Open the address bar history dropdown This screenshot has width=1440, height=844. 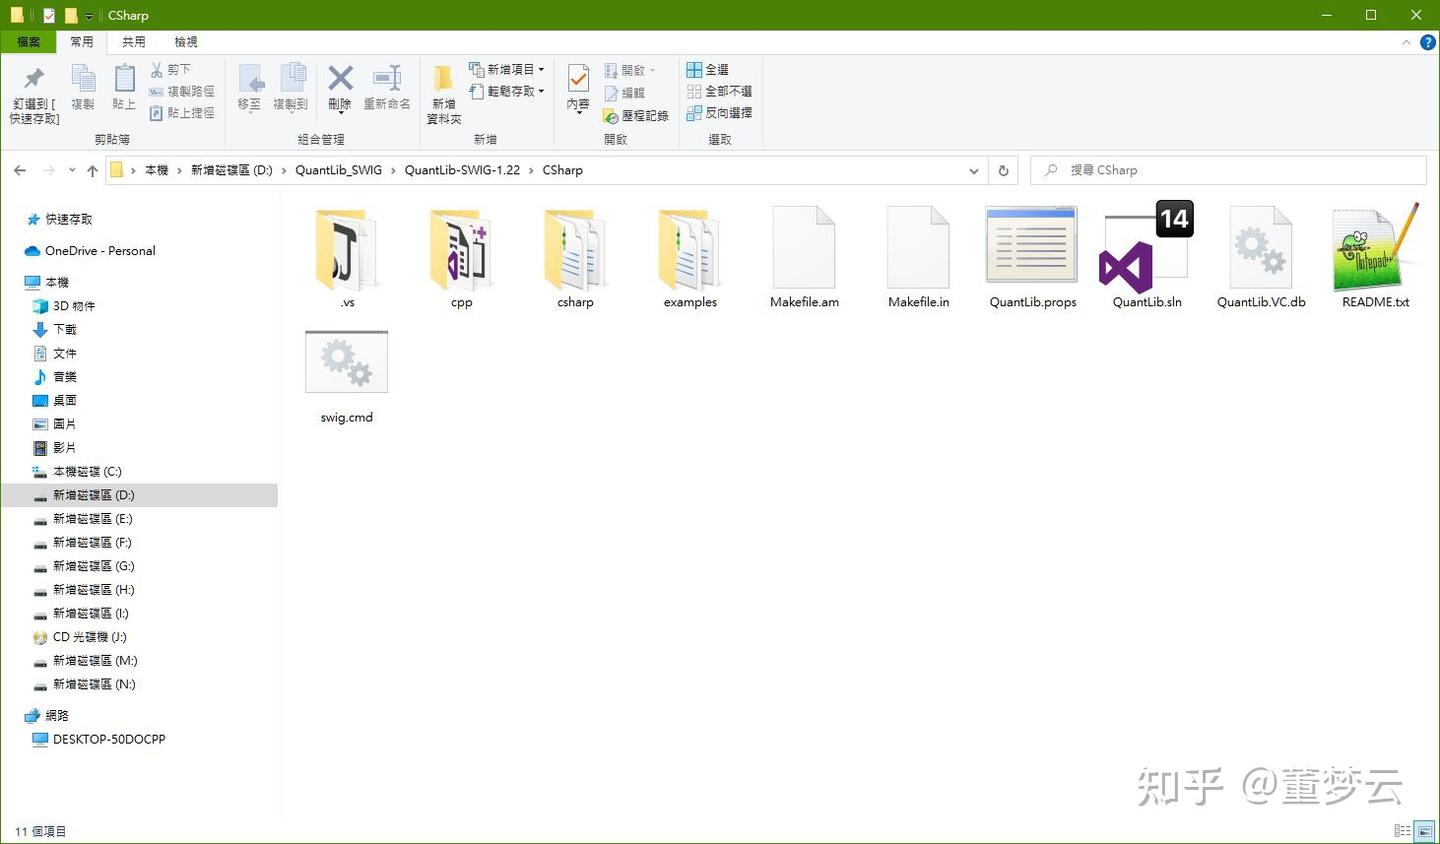tap(974, 171)
